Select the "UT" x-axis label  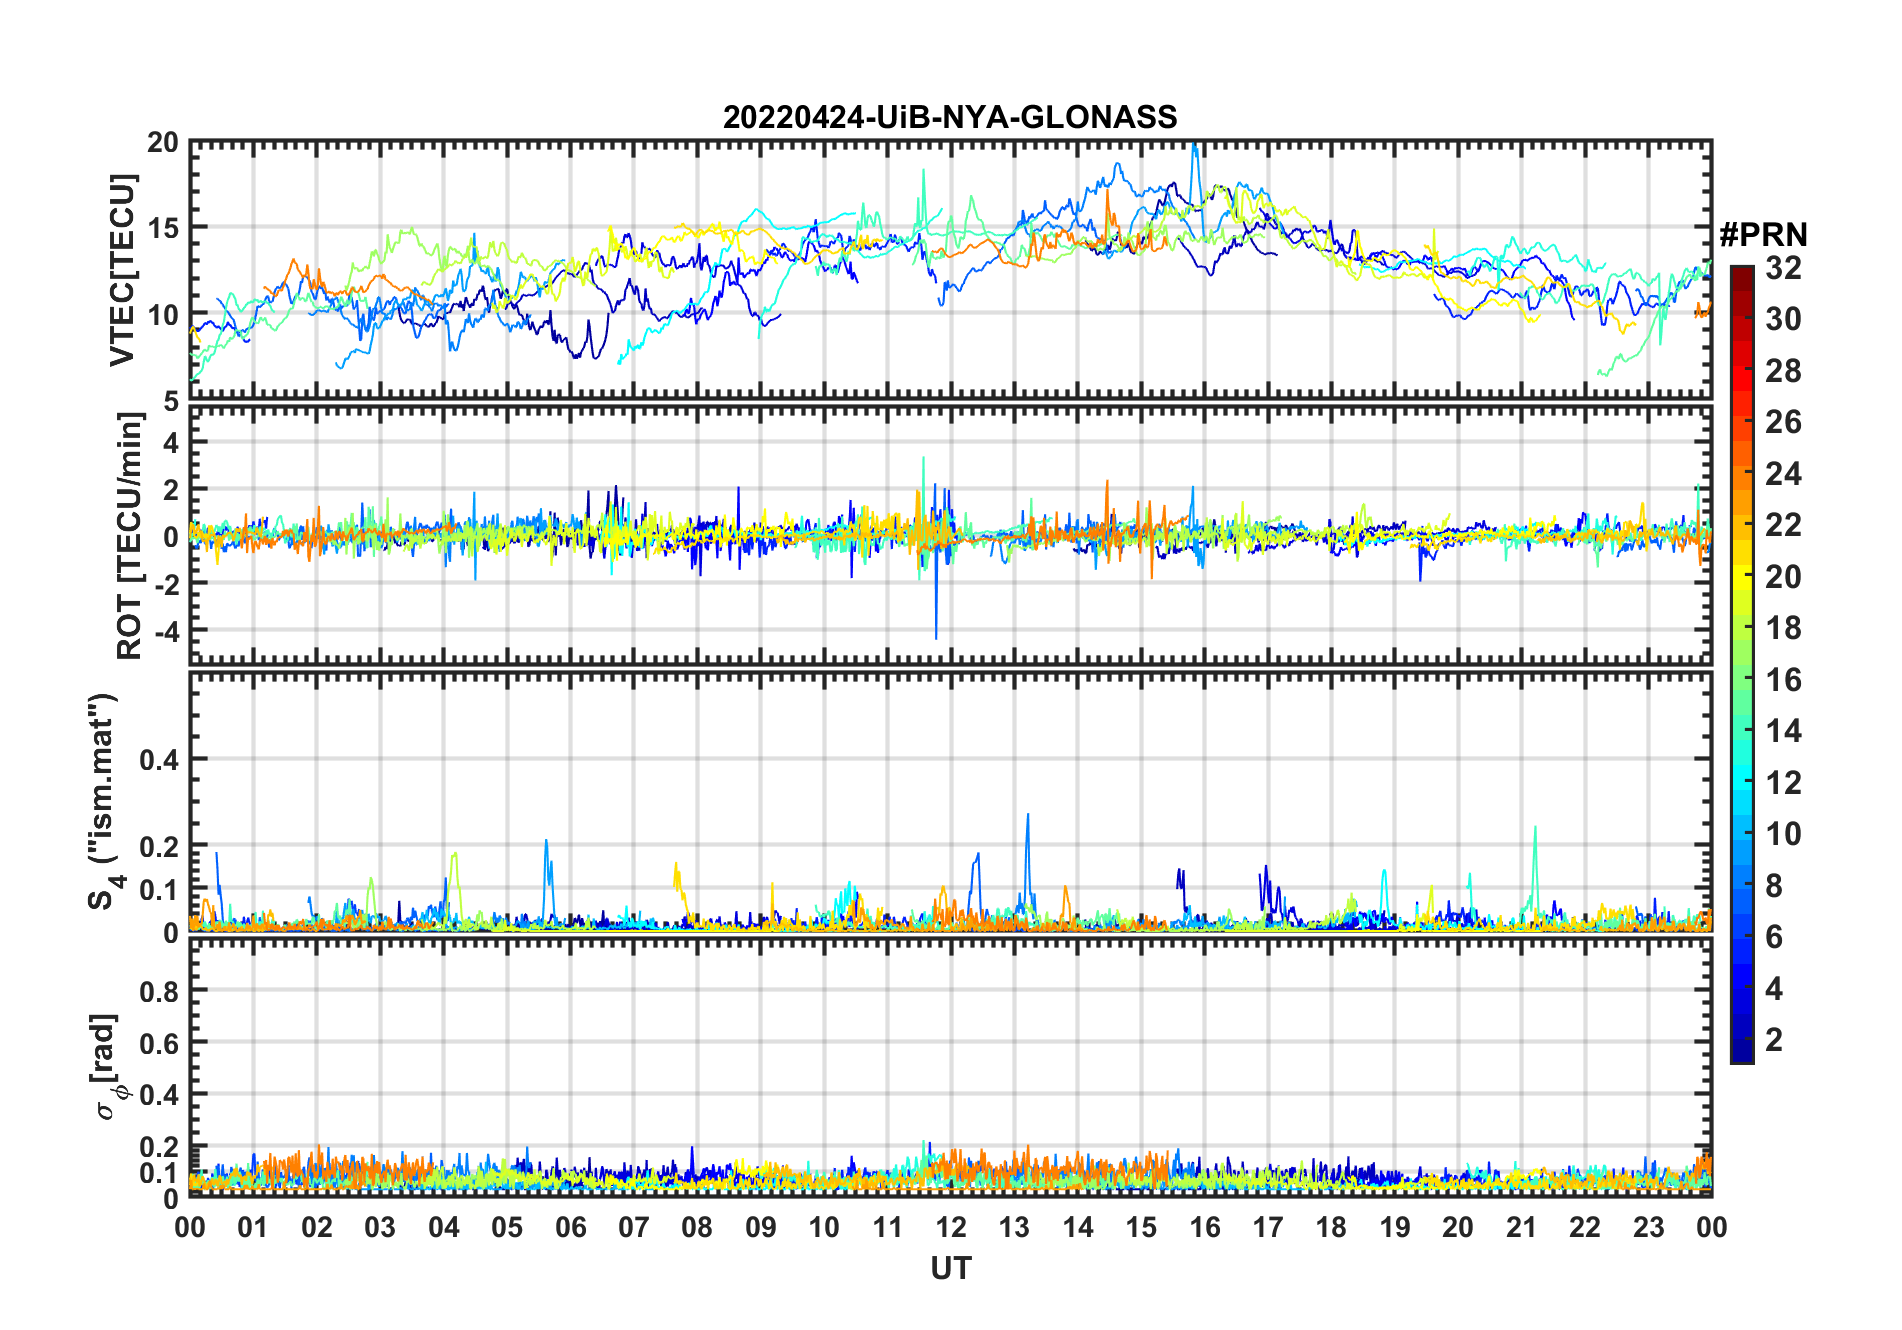coord(951,1268)
